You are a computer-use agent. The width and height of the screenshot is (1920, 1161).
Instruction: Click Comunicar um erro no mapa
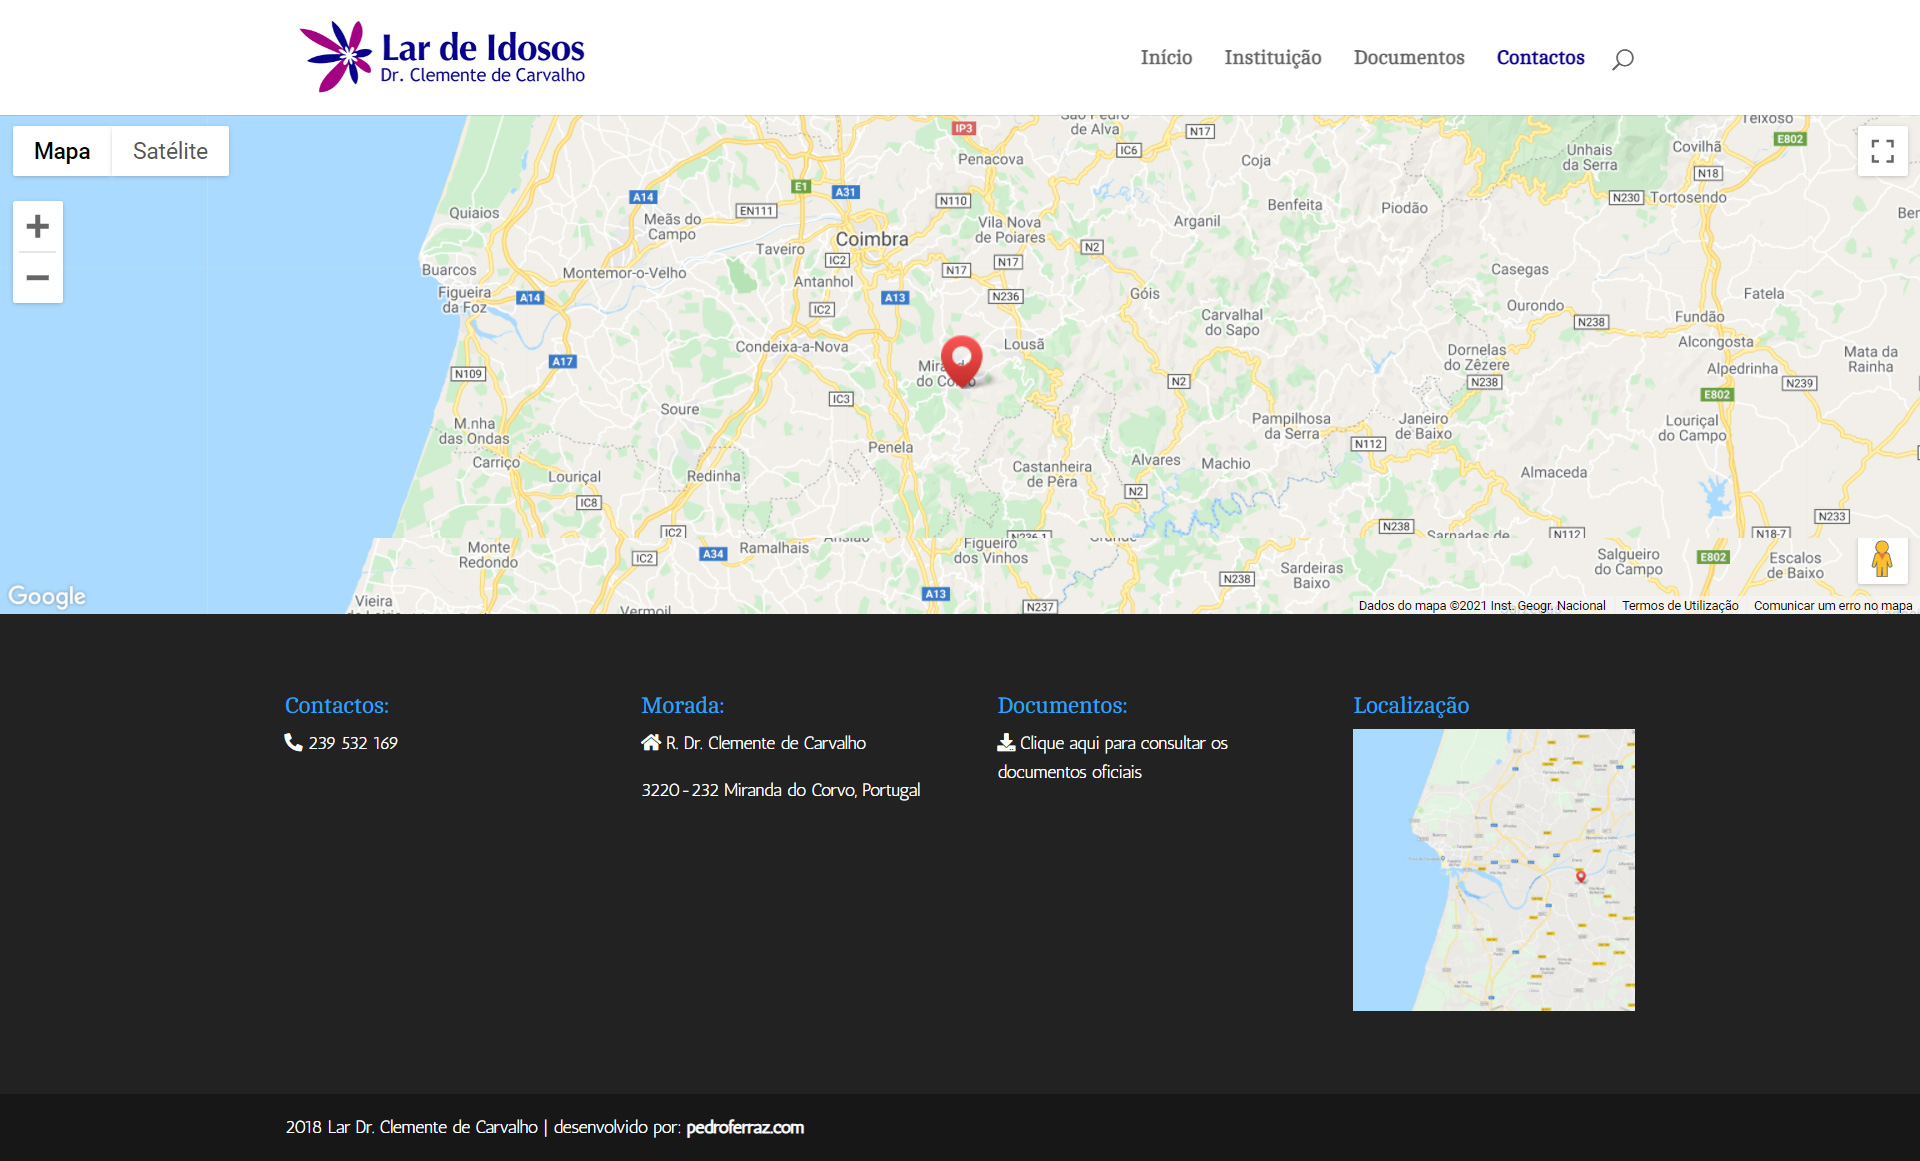[x=1832, y=606]
